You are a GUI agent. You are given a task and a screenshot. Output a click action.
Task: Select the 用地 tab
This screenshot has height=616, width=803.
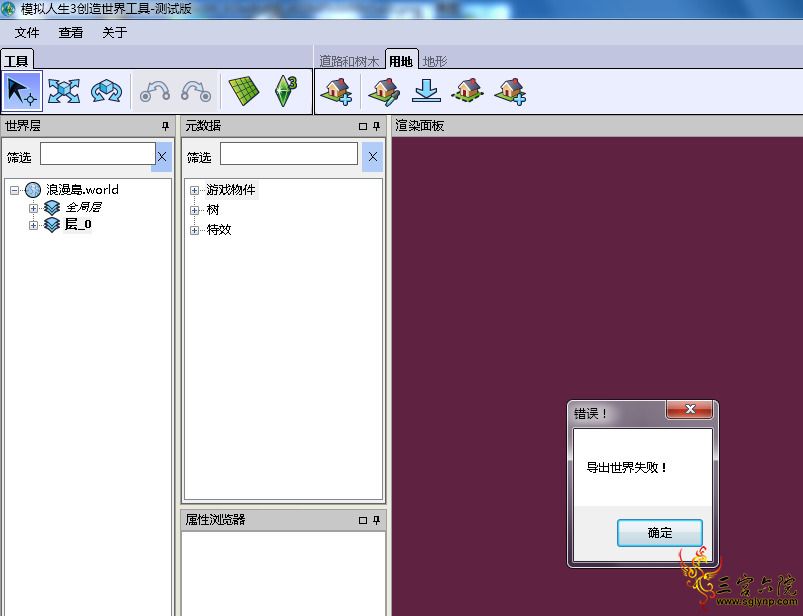[401, 61]
